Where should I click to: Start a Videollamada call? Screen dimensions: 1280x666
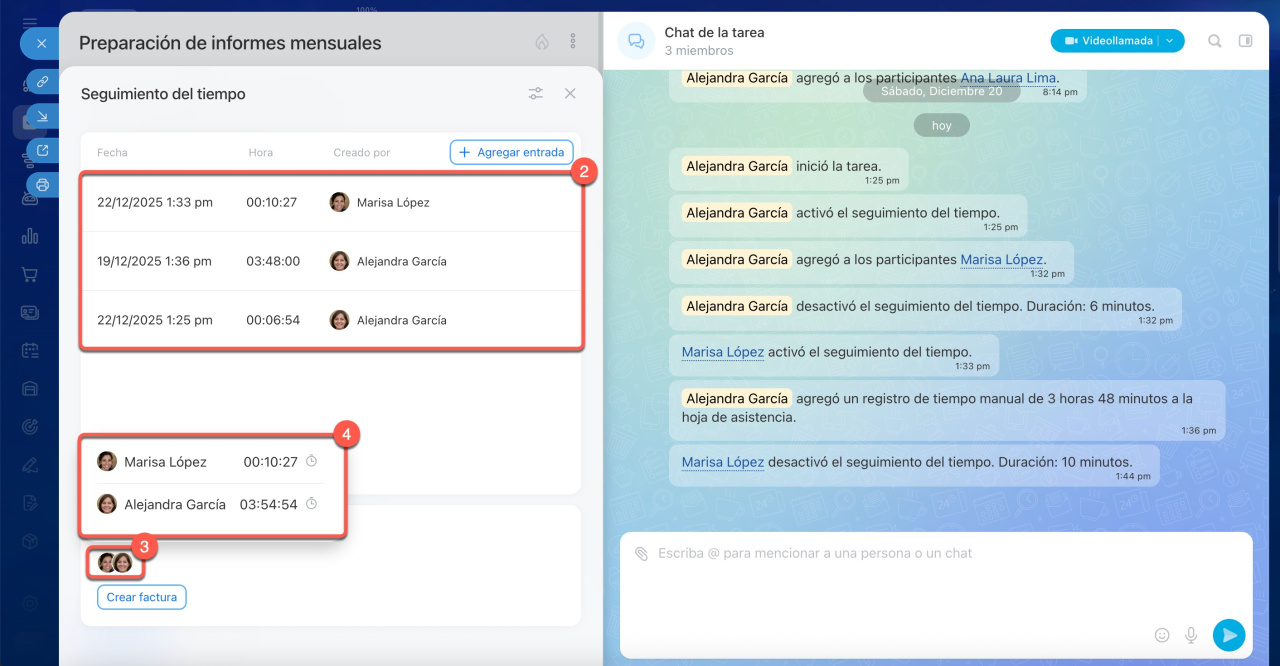(x=1106, y=41)
